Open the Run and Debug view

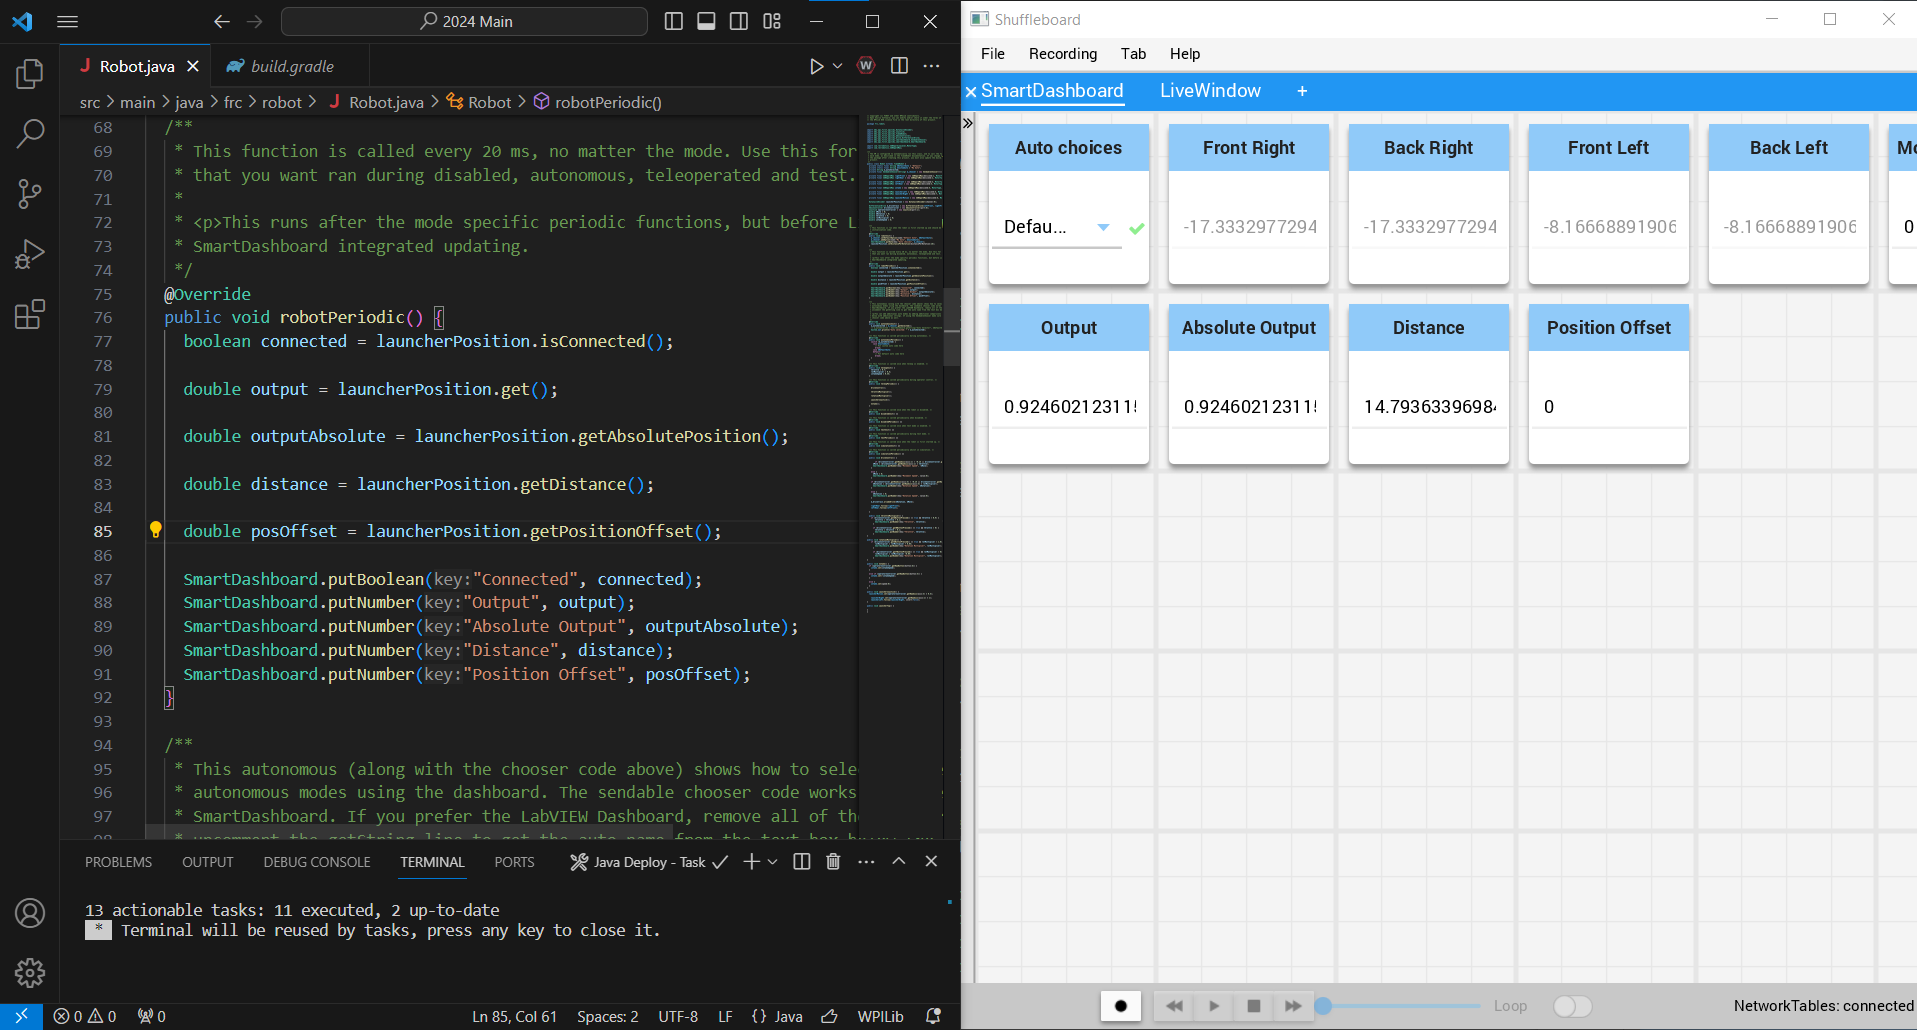click(x=30, y=254)
